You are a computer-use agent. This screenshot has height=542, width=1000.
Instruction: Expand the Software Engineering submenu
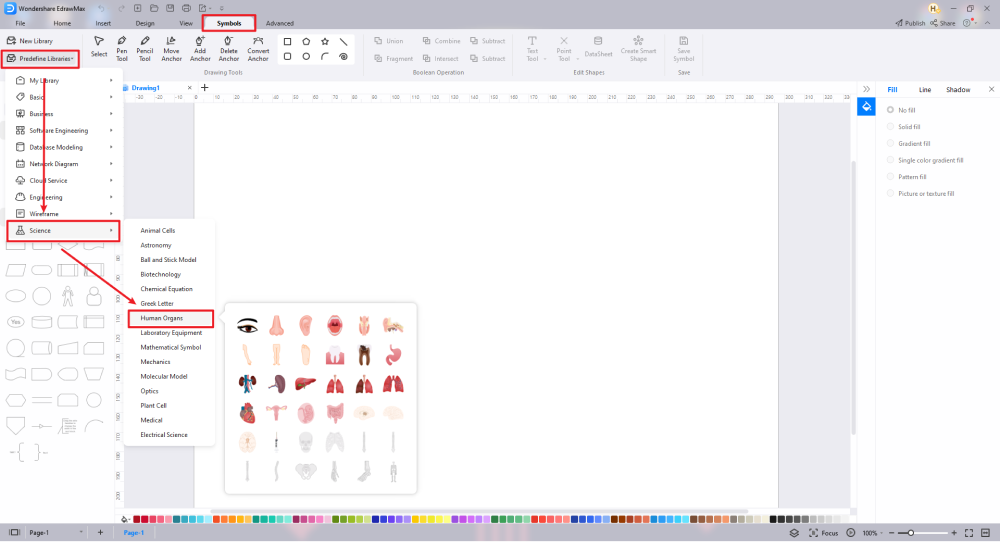coord(63,130)
